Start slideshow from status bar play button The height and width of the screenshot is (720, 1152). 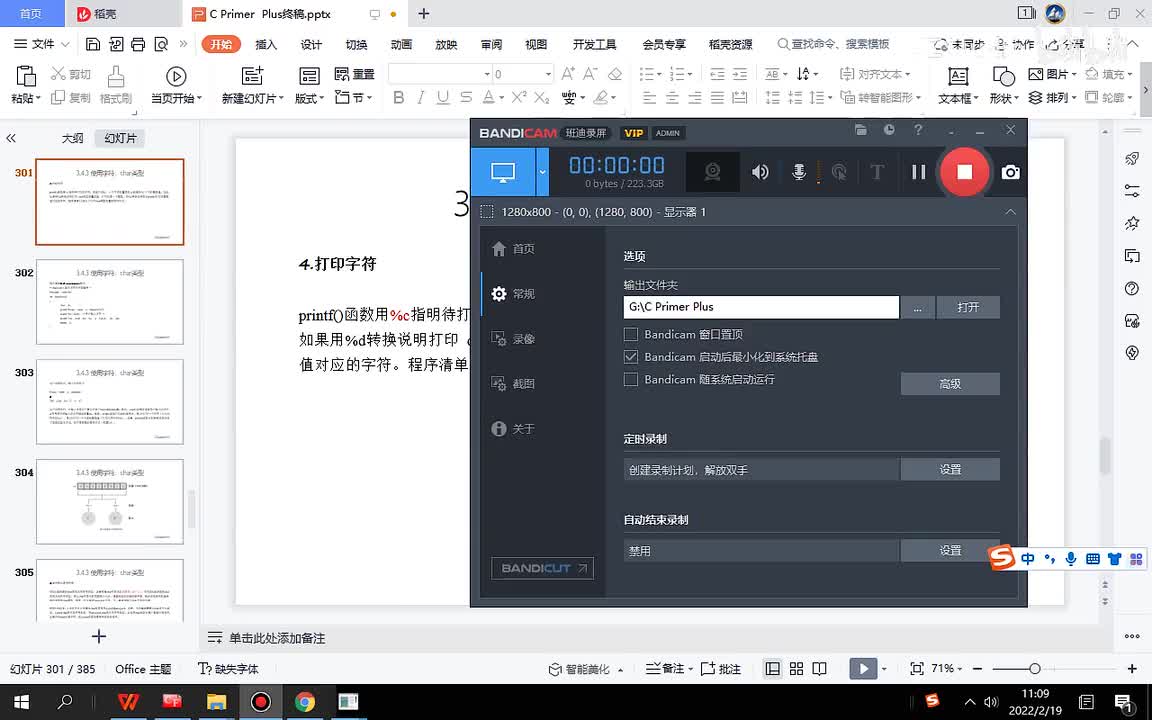click(863, 669)
